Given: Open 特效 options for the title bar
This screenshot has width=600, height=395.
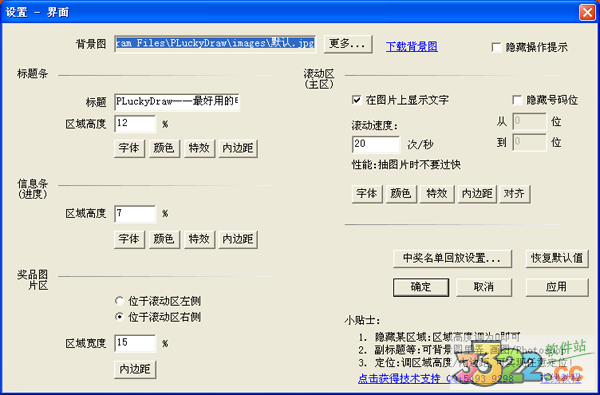Looking at the screenshot, I should point(199,148).
